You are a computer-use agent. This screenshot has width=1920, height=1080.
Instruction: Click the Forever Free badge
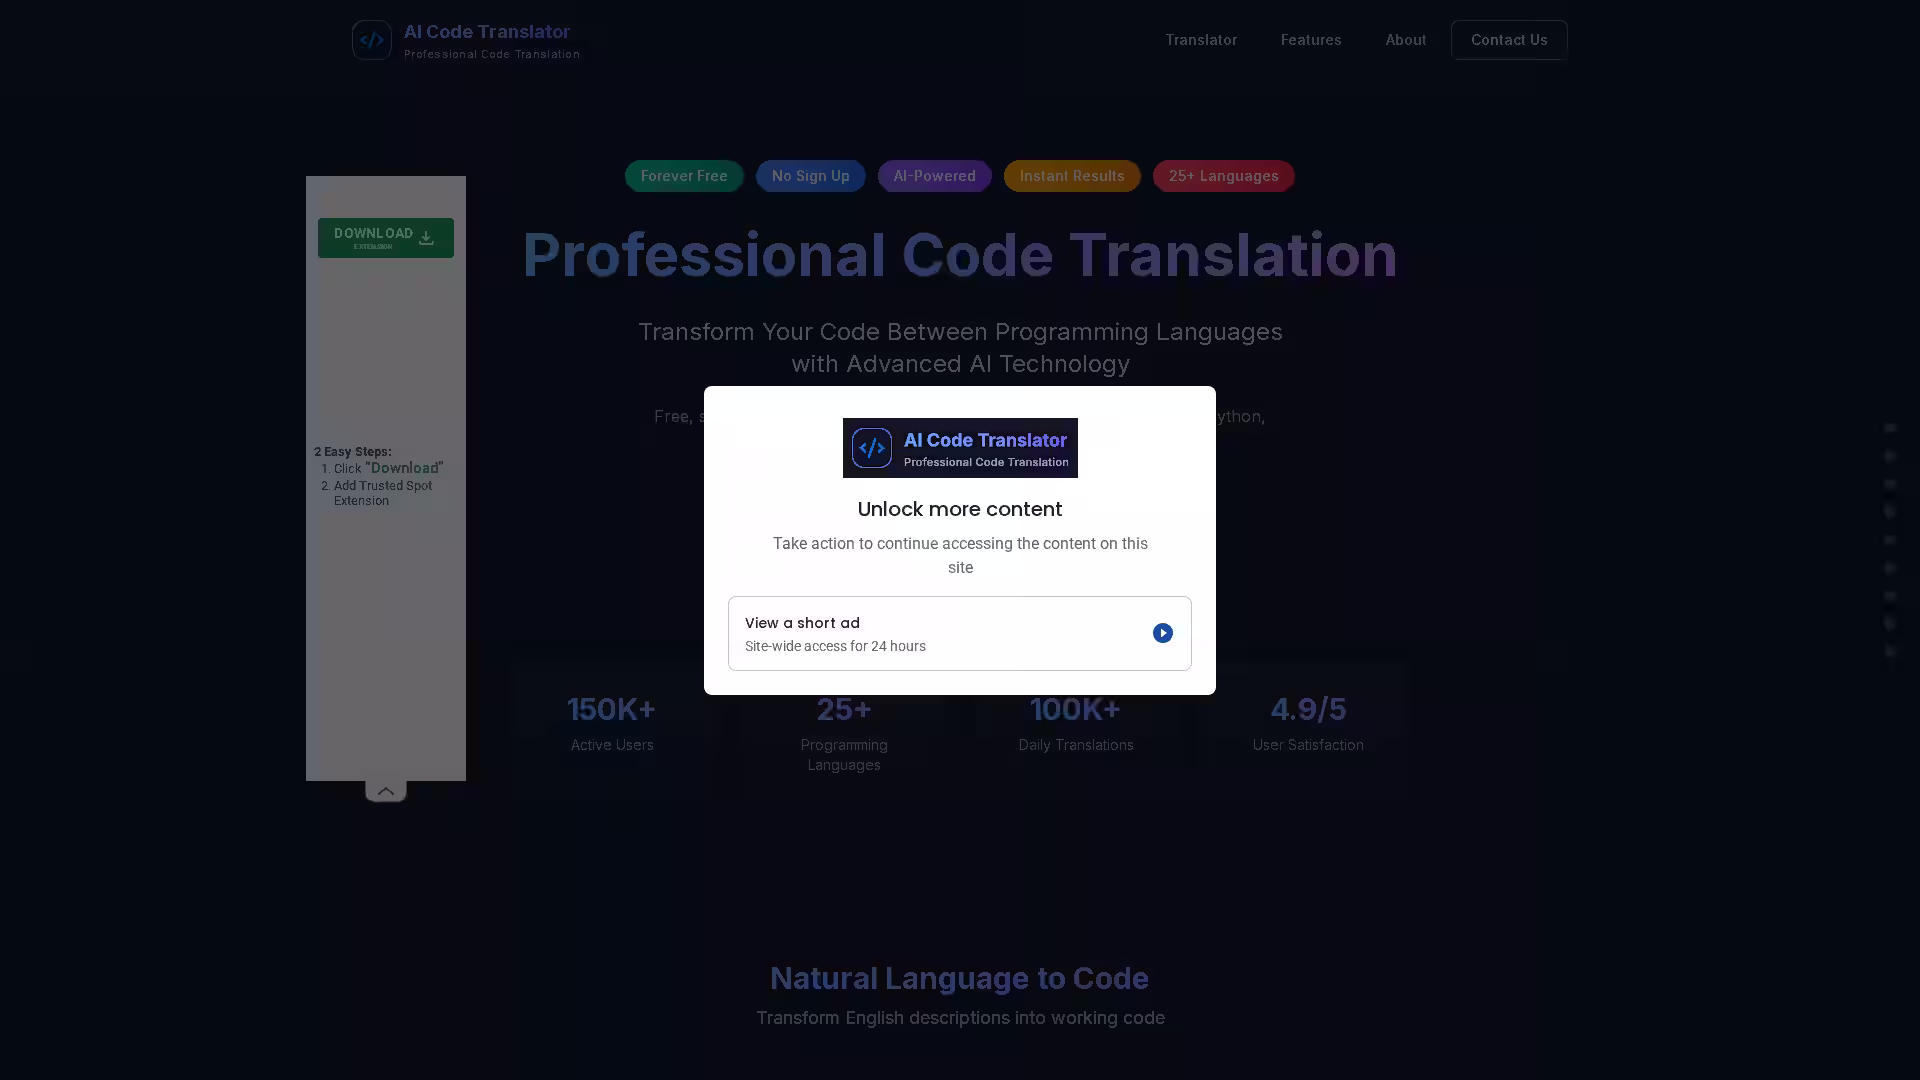pos(684,176)
